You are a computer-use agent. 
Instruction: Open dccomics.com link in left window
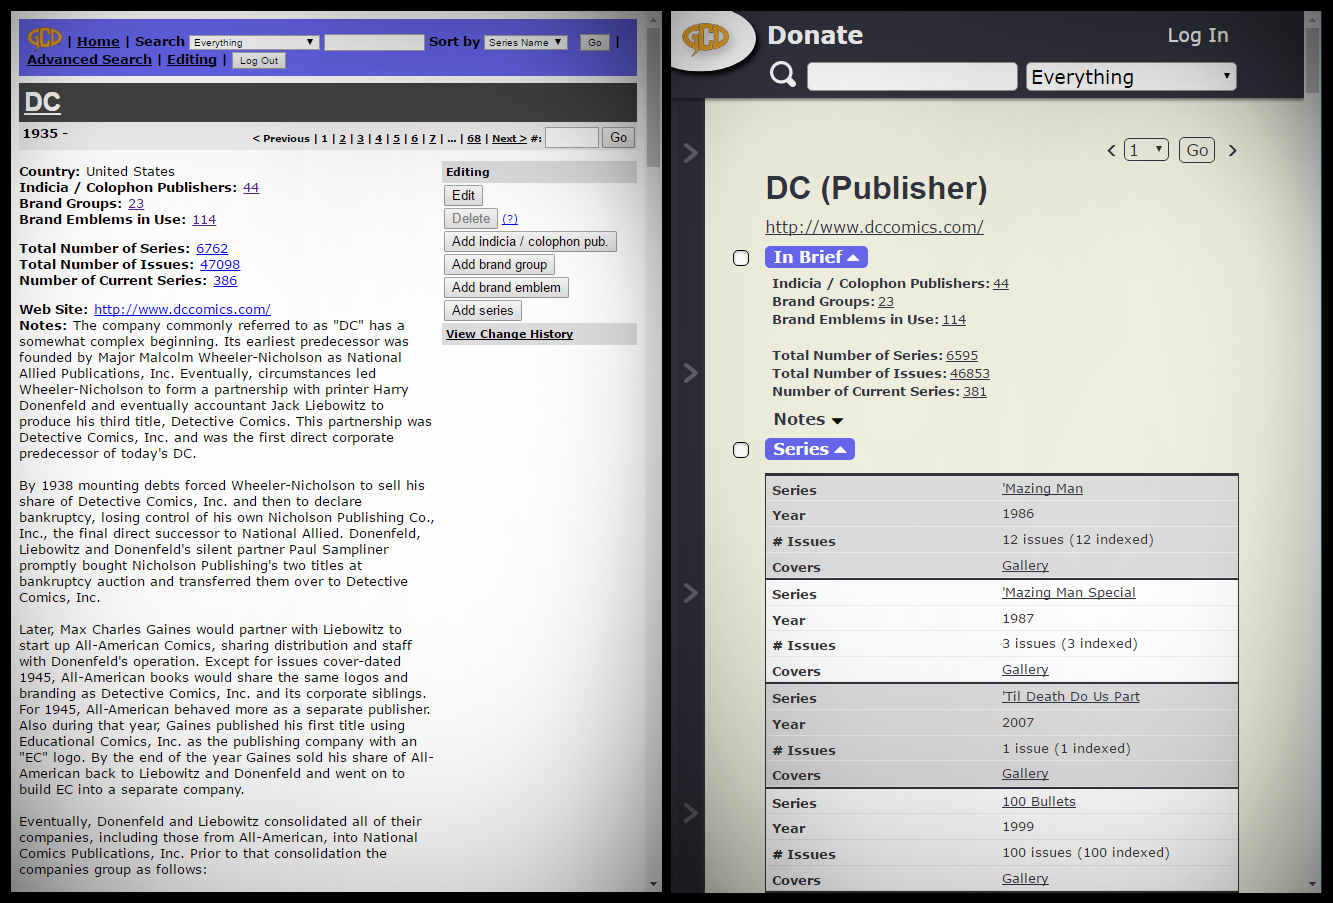(x=182, y=310)
